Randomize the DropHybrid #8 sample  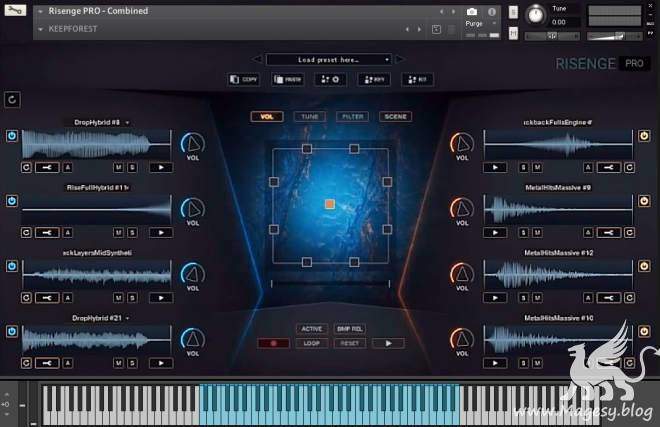pyautogui.click(x=26, y=167)
